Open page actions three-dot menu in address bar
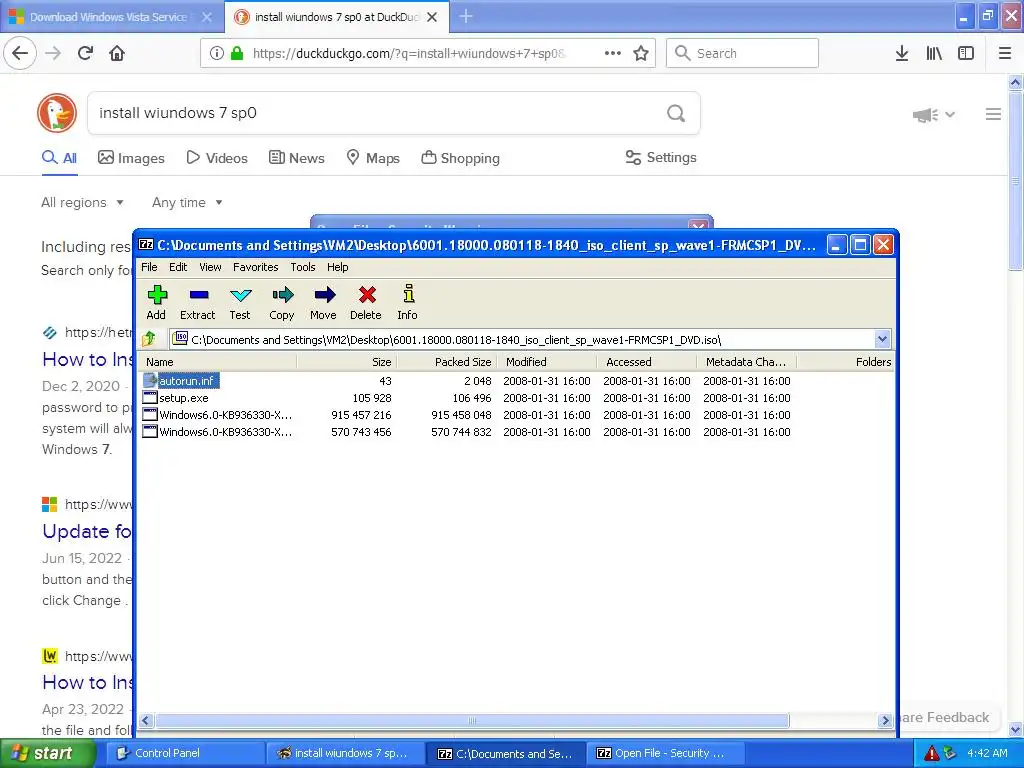This screenshot has height=768, width=1024. tap(613, 53)
